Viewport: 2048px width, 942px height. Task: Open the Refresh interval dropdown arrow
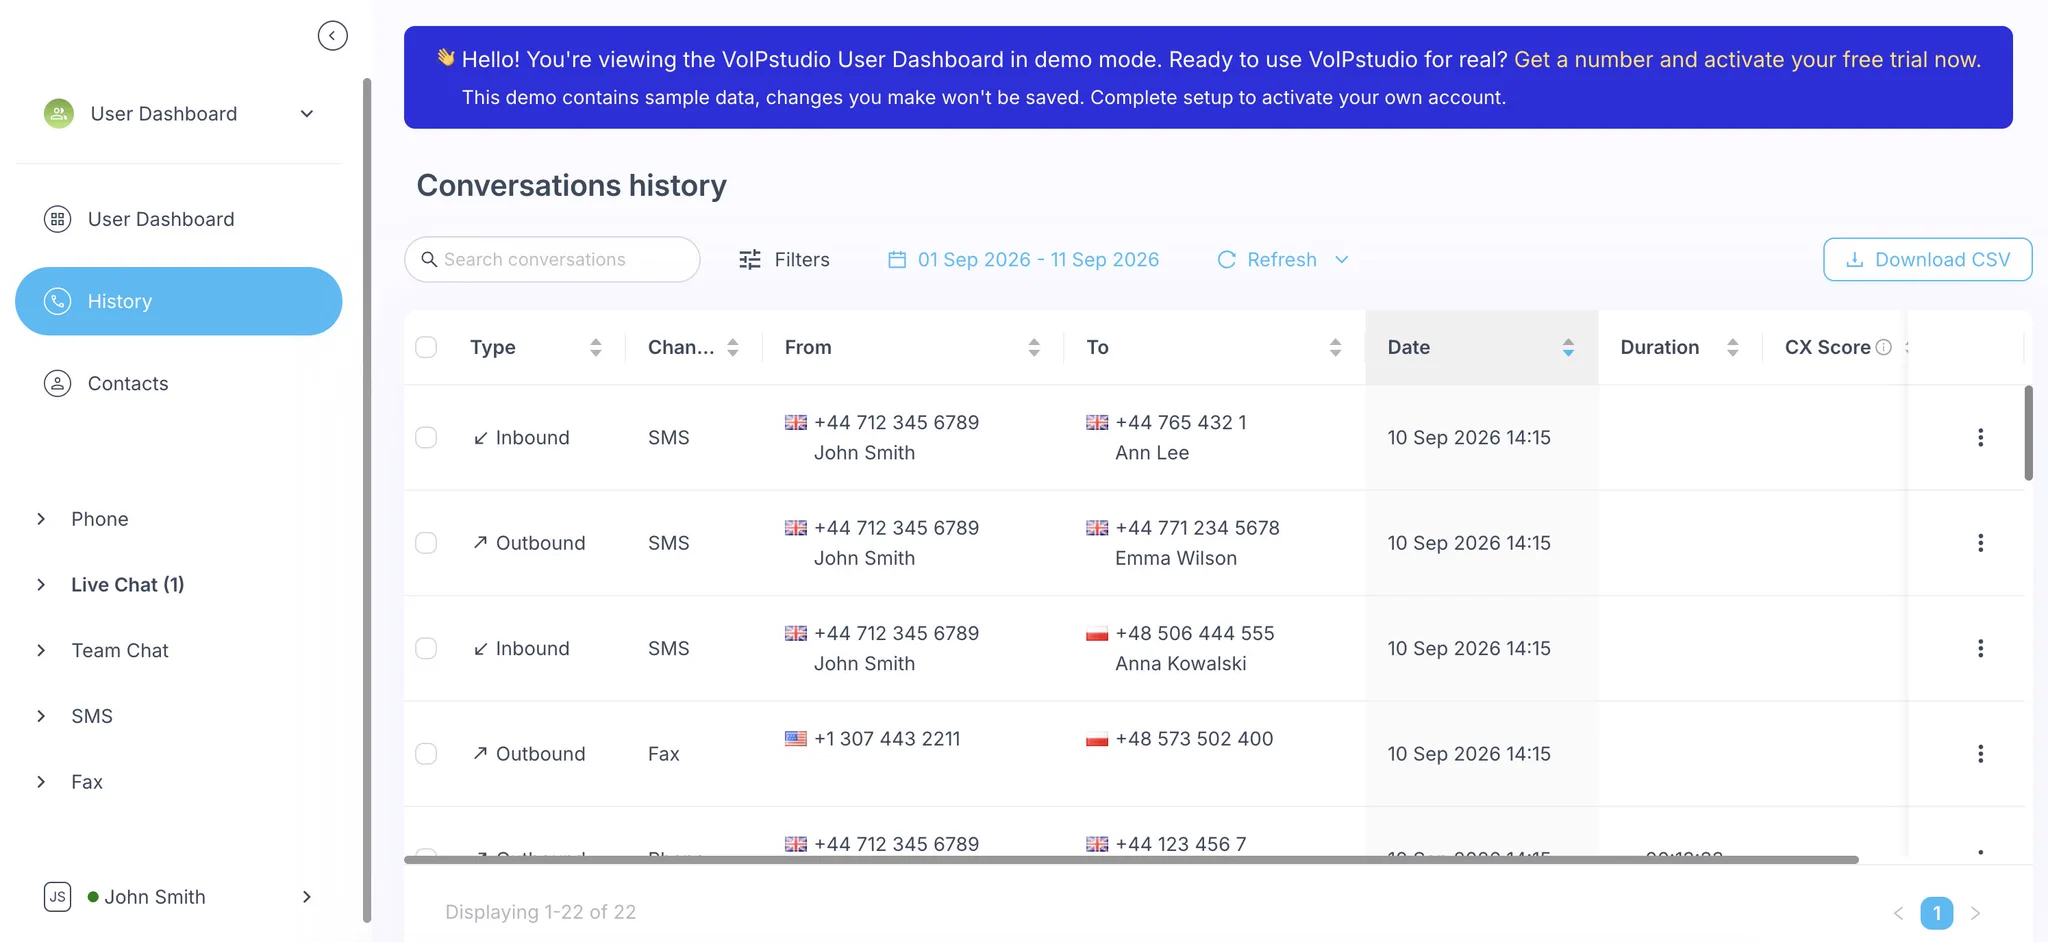point(1342,259)
